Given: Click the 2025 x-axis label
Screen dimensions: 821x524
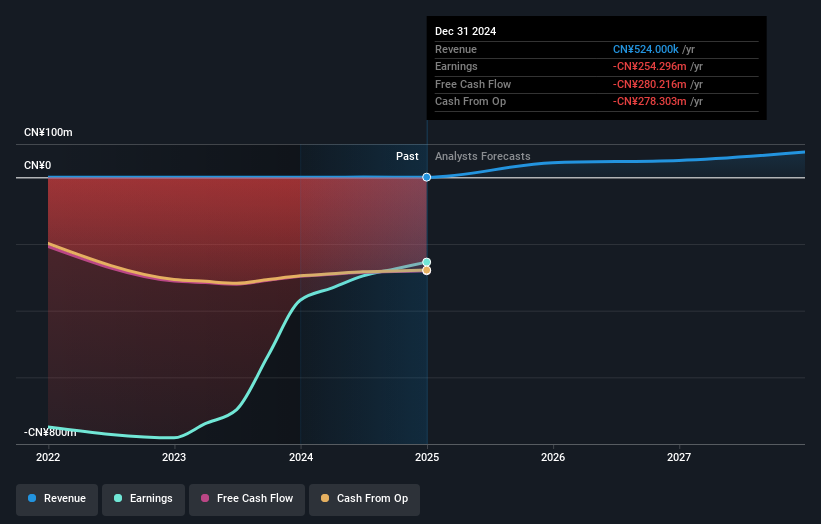Looking at the screenshot, I should tap(427, 458).
